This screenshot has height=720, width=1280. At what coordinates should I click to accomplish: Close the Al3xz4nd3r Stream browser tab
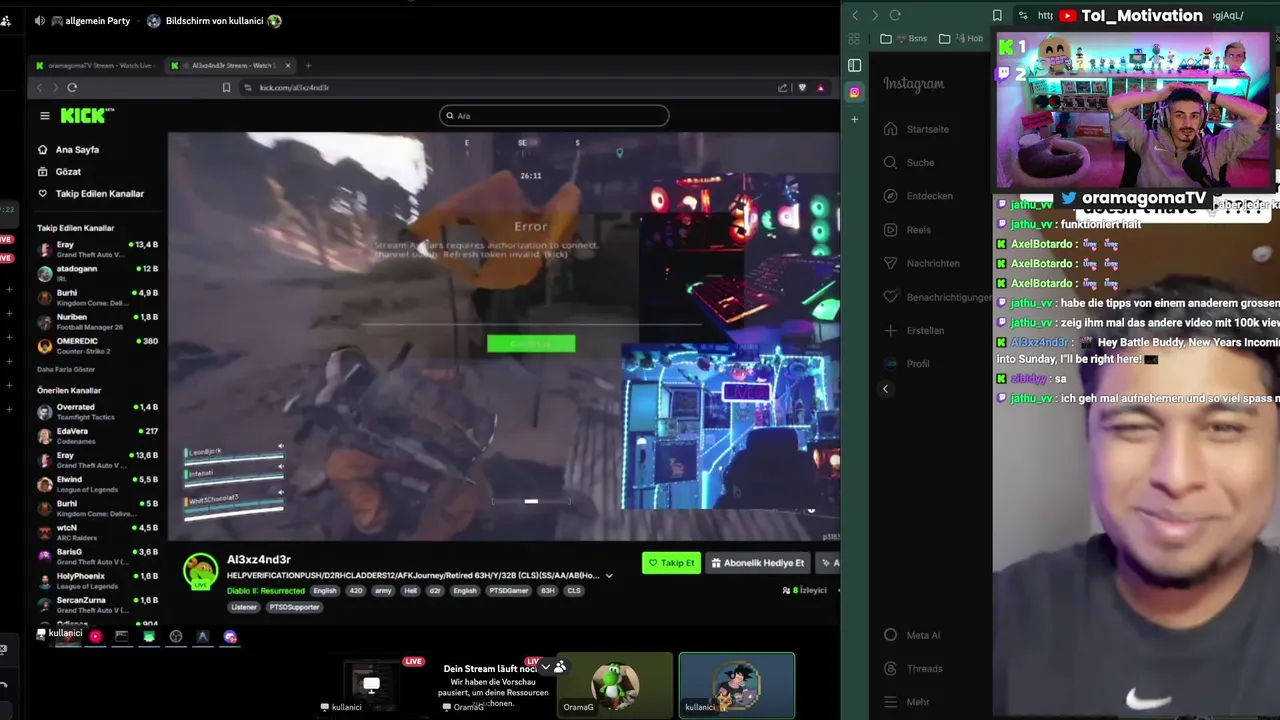coord(288,66)
